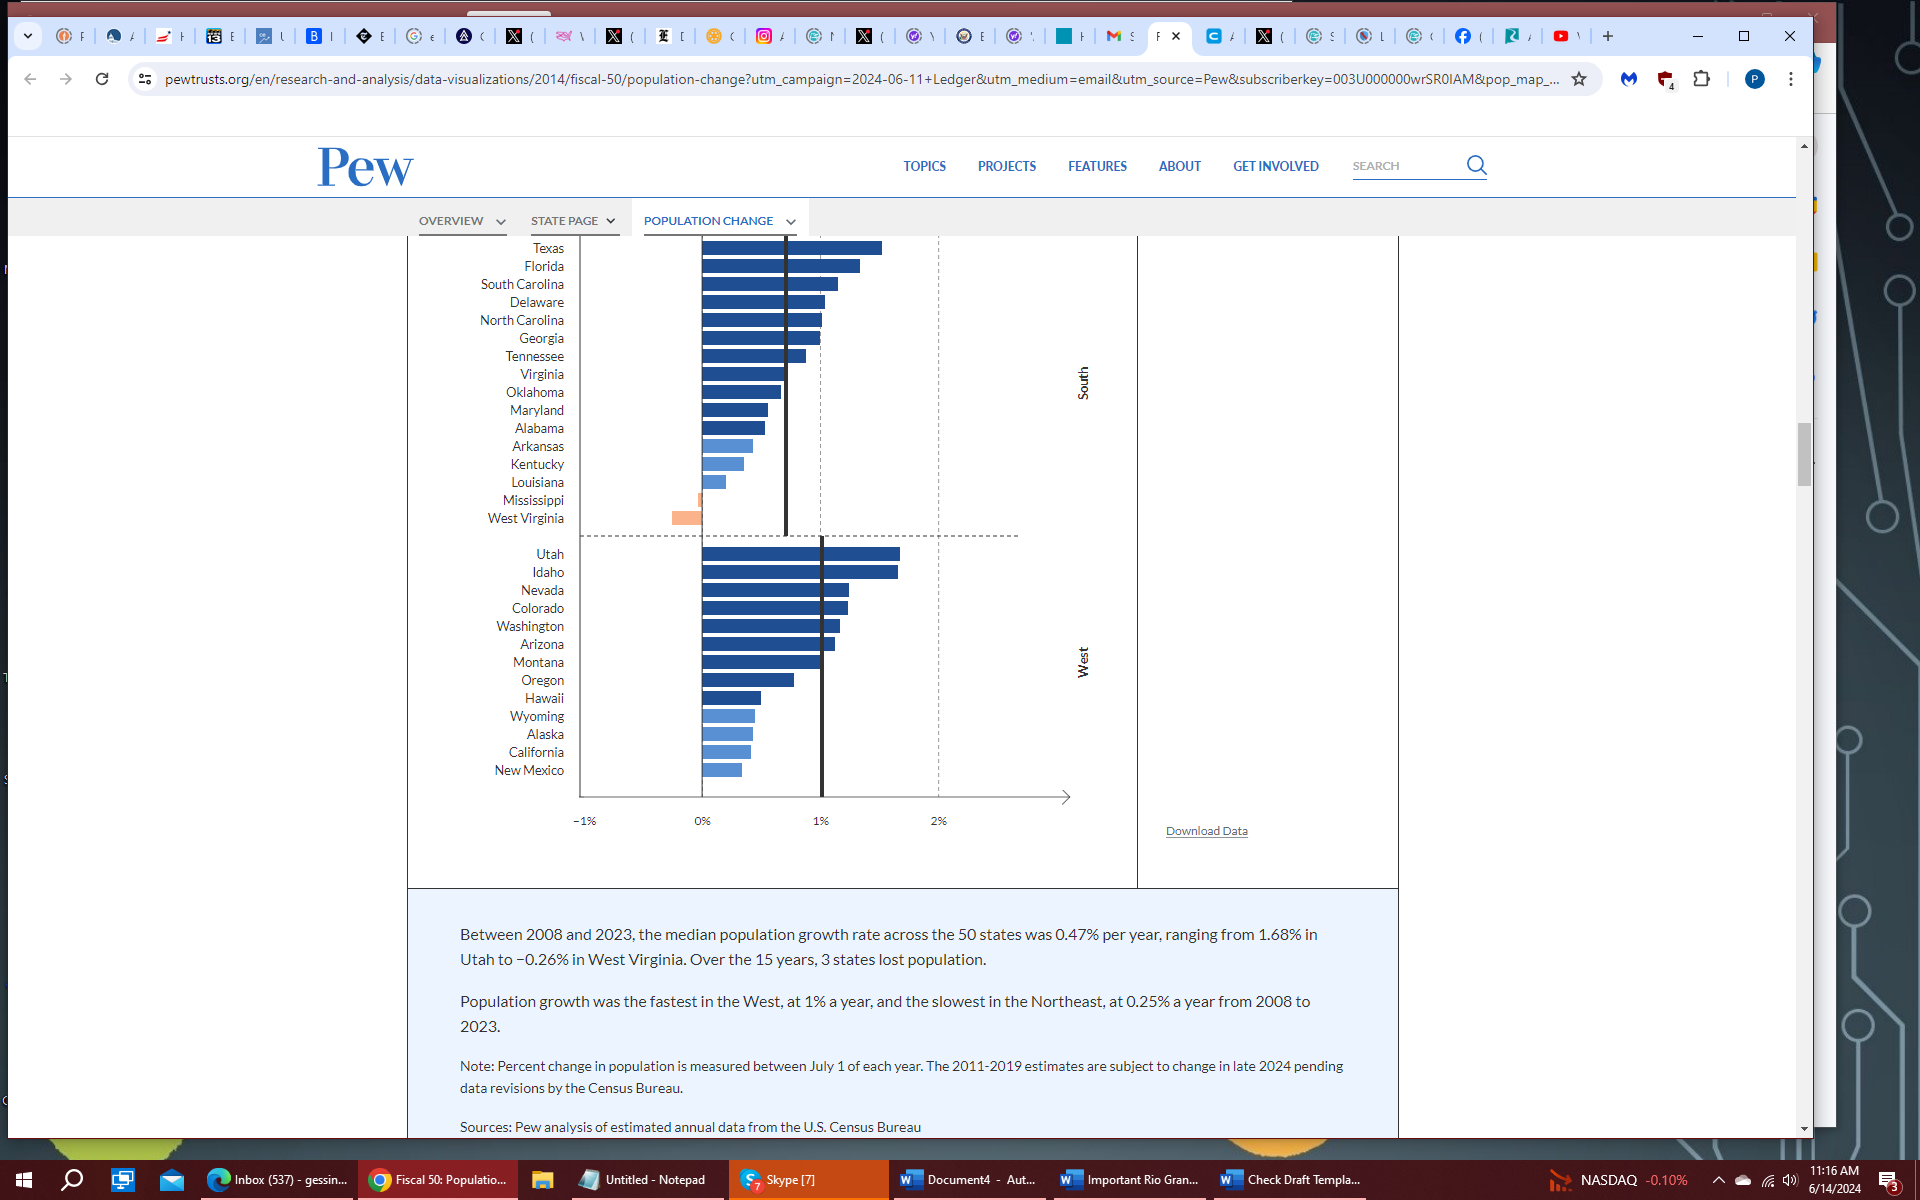Image resolution: width=1920 pixels, height=1200 pixels.
Task: View site information icon in address bar
Action: point(145,79)
